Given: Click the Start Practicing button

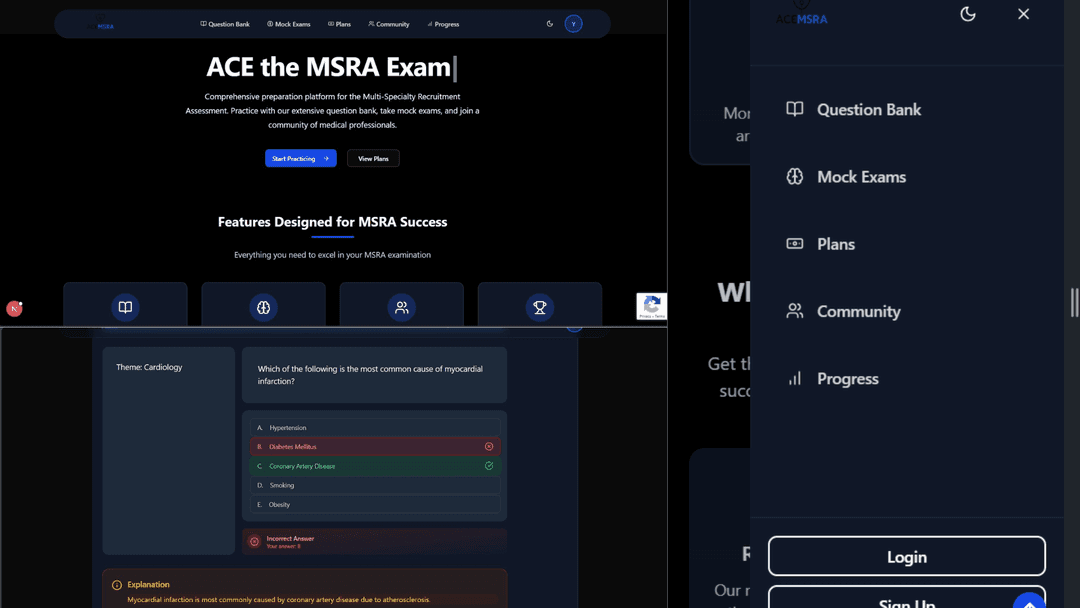Looking at the screenshot, I should pyautogui.click(x=300, y=158).
